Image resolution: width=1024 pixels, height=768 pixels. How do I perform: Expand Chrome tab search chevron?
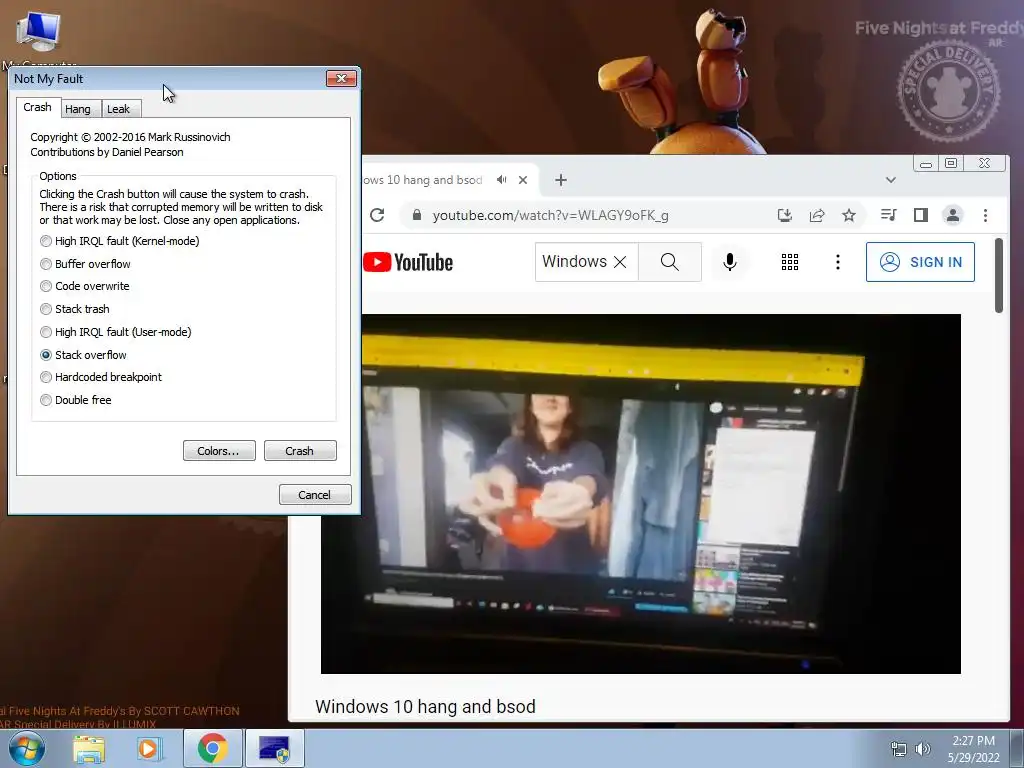pos(890,180)
